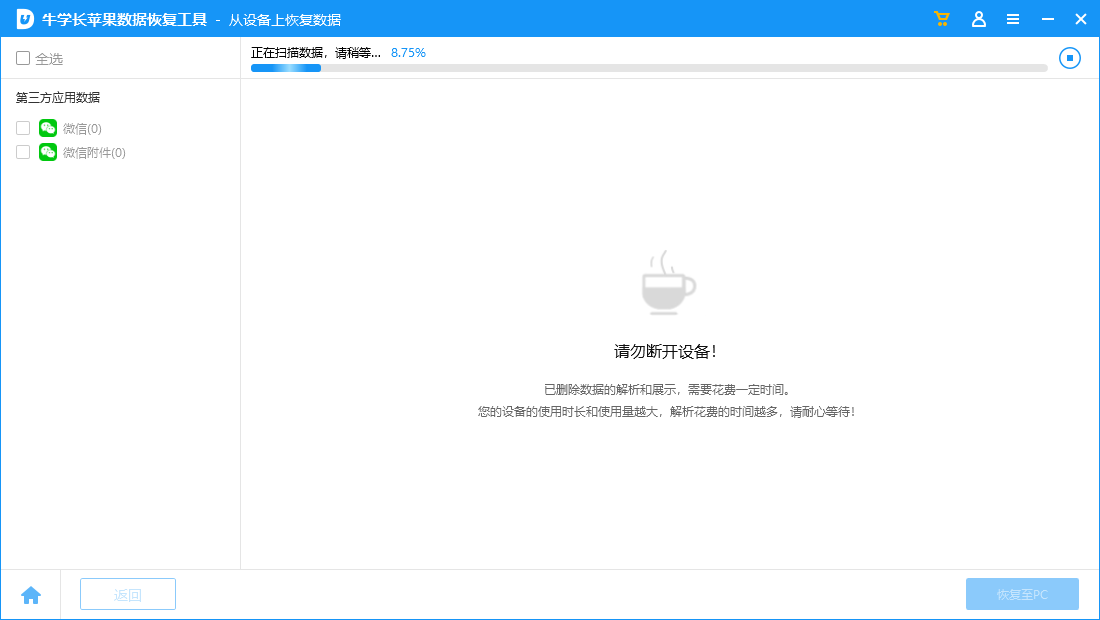Stop scanning with the circular stop icon
Image resolution: width=1100 pixels, height=620 pixels.
point(1069,58)
